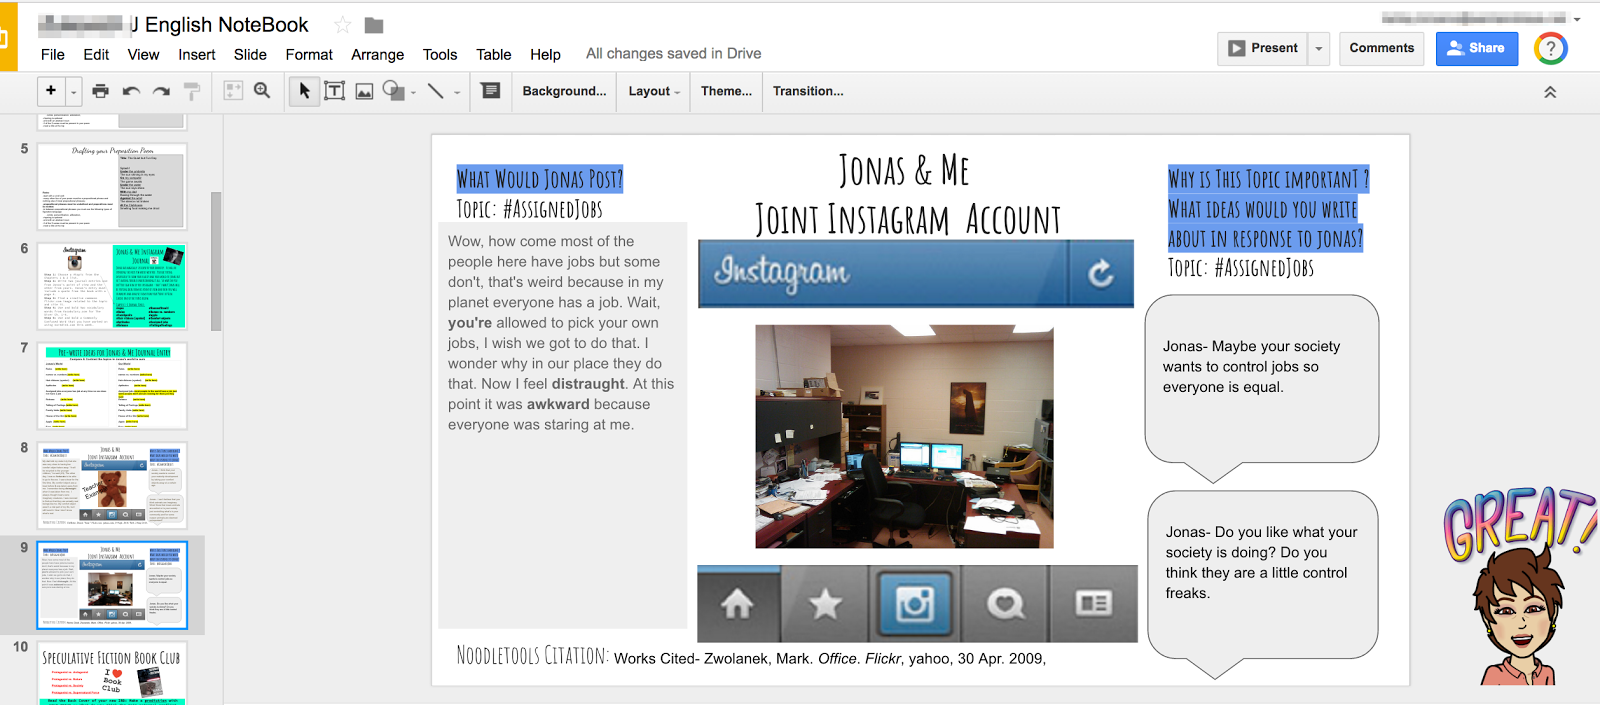The image size is (1600, 705).
Task: Click the zoom to fit icon
Action: pos(233,91)
